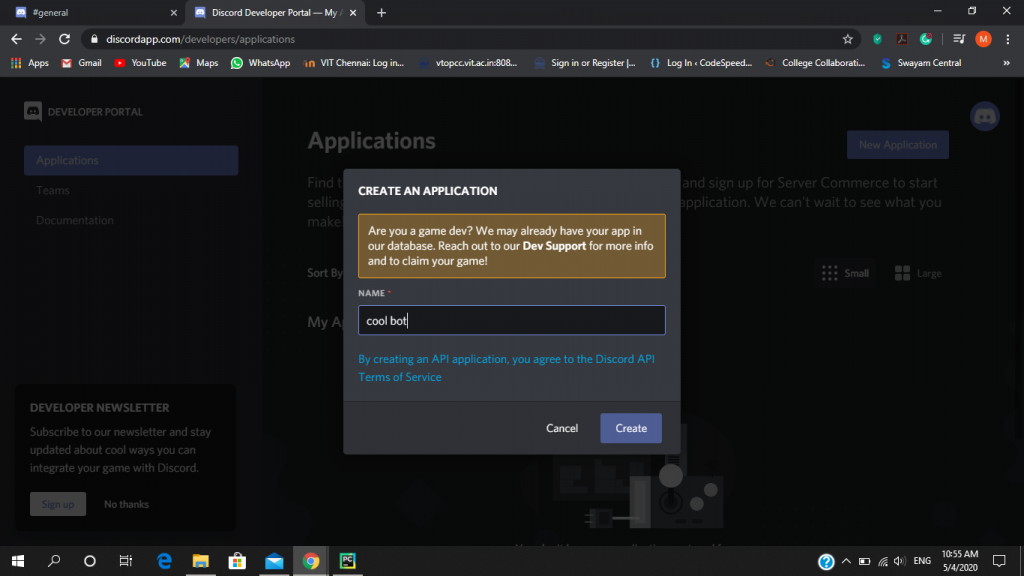Open Chrome's three-dot menu
The height and width of the screenshot is (576, 1024).
(1008, 39)
